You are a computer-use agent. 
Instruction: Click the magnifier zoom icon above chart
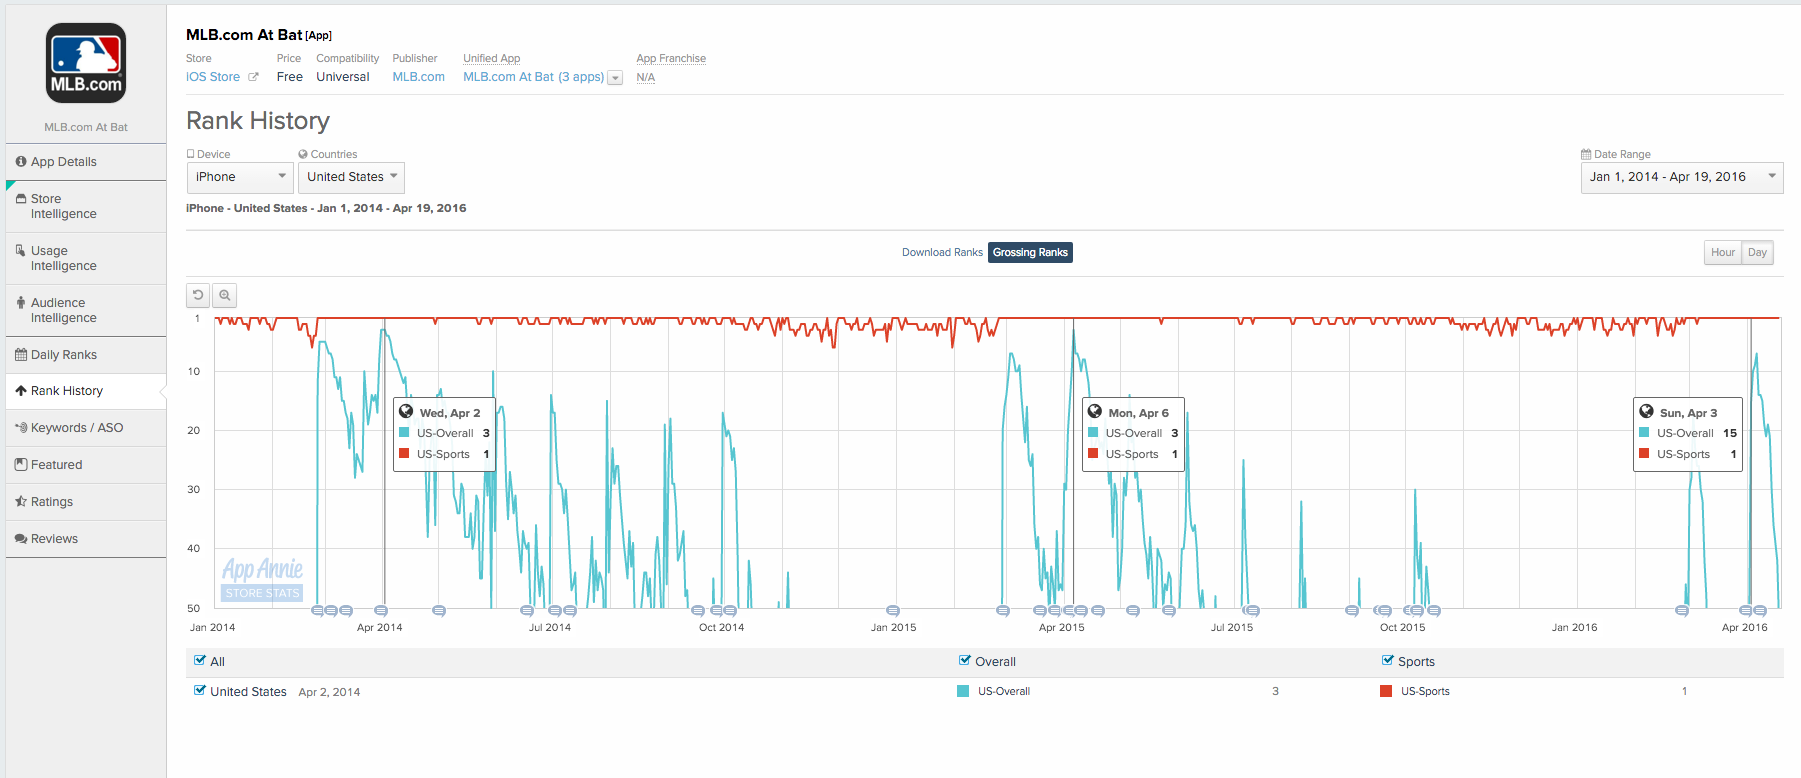click(225, 295)
